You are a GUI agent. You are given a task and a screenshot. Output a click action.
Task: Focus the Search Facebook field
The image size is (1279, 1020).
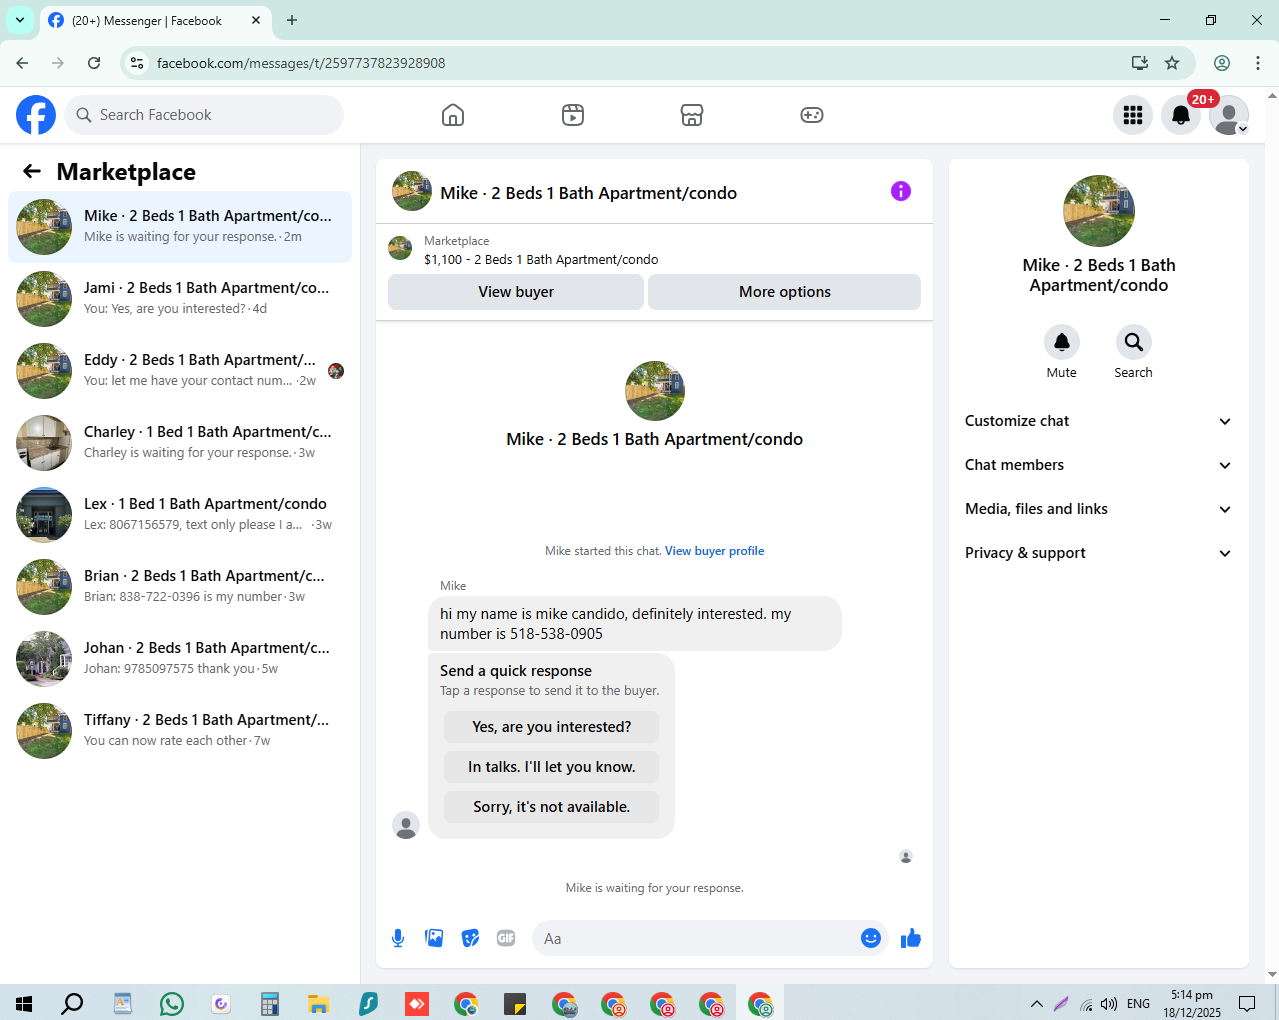[204, 115]
